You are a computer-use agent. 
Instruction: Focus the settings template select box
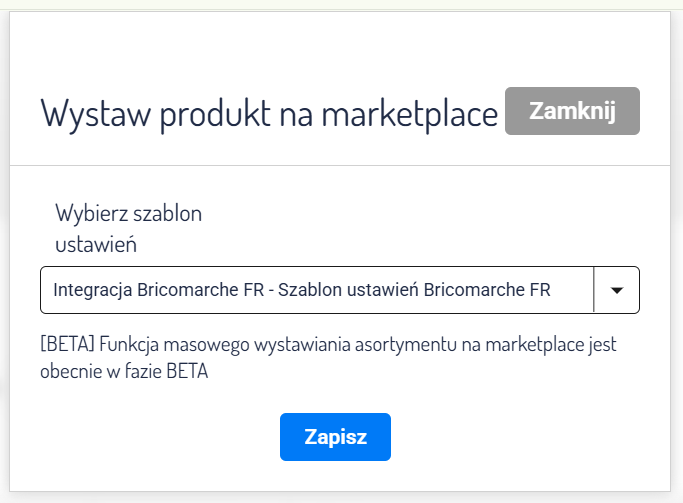[x=318, y=290]
